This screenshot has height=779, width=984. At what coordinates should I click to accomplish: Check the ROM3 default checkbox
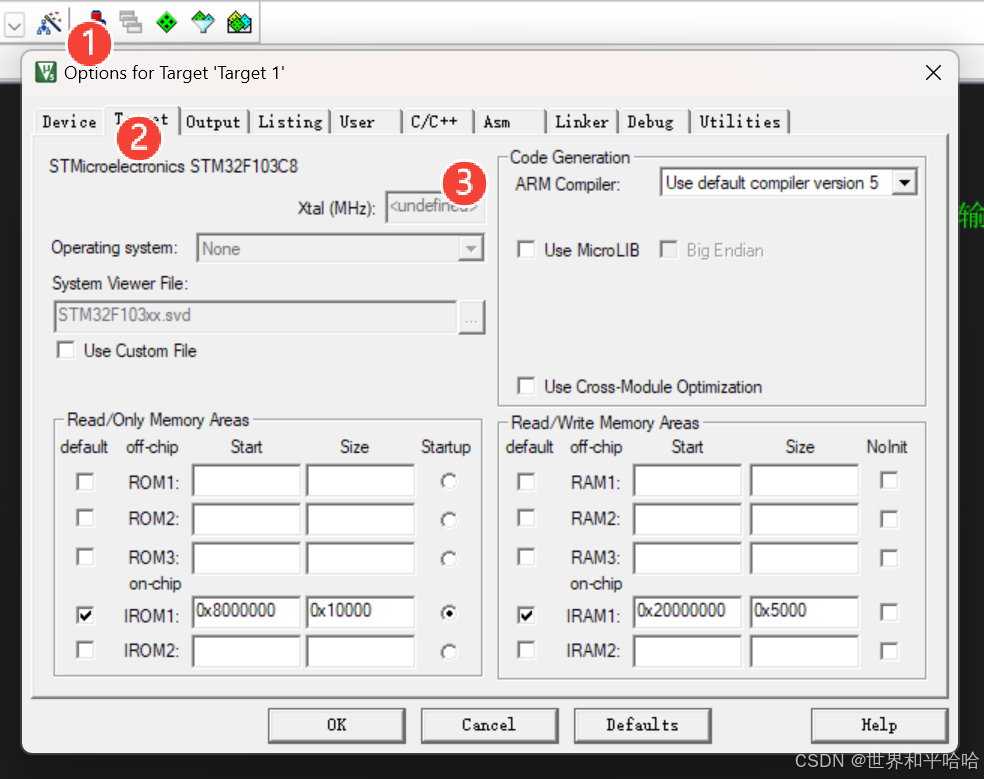[85, 557]
